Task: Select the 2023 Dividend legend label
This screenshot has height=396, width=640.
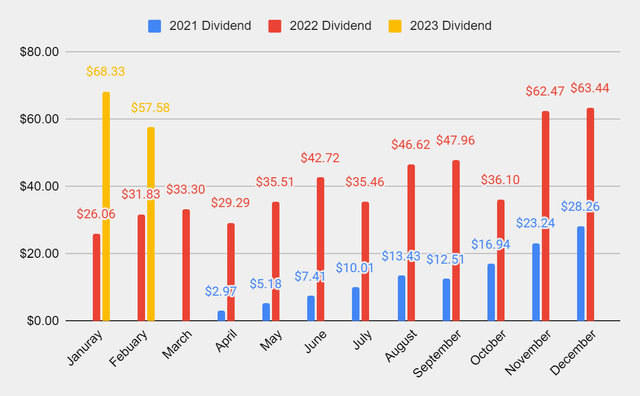Action: pyautogui.click(x=451, y=26)
